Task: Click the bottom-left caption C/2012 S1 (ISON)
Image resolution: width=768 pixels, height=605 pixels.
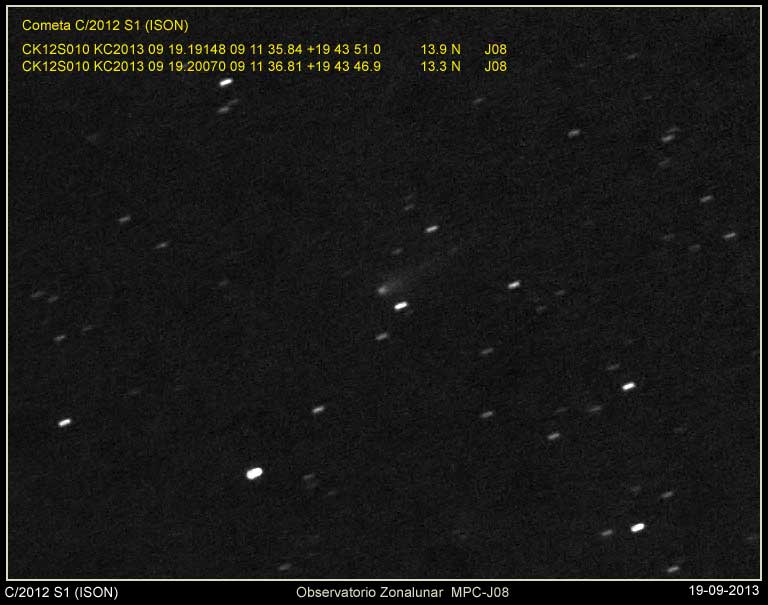Action: (x=62, y=592)
